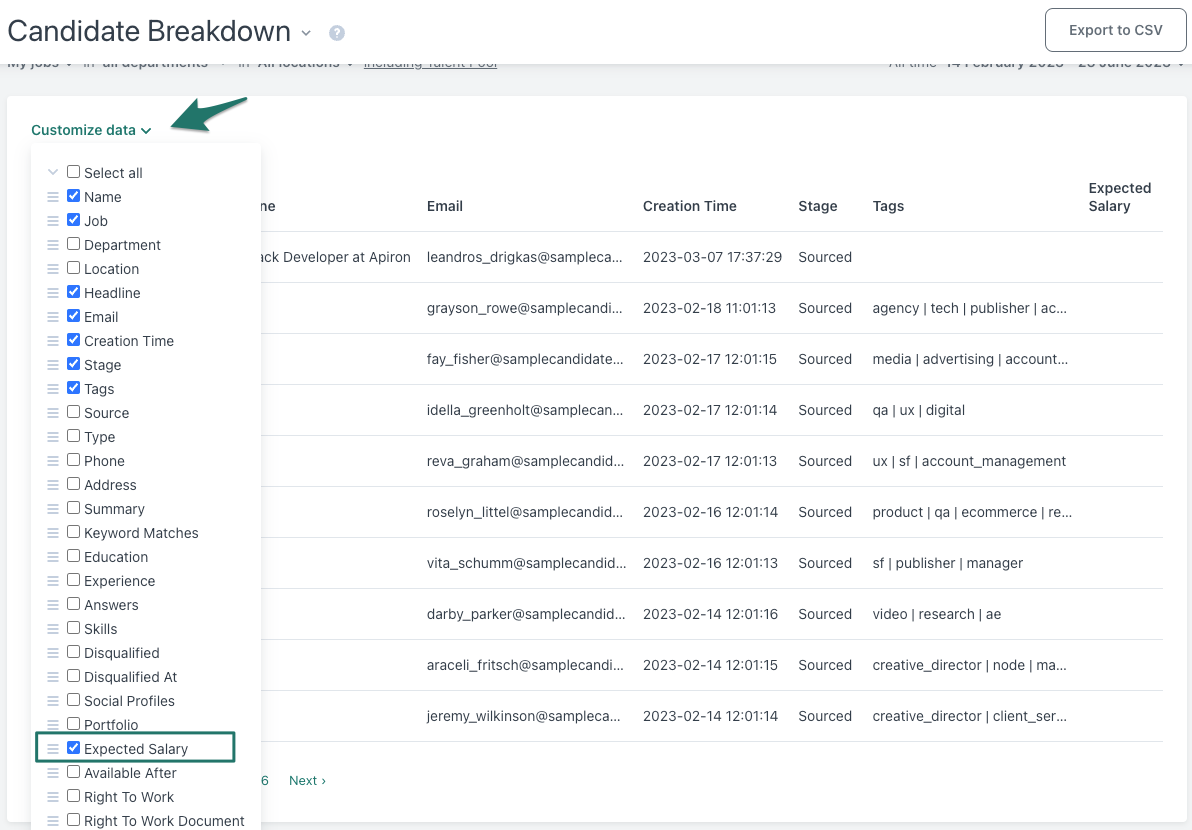The width and height of the screenshot is (1192, 830).
Task: Click the drag handle beside Type
Action: pyautogui.click(x=53, y=437)
